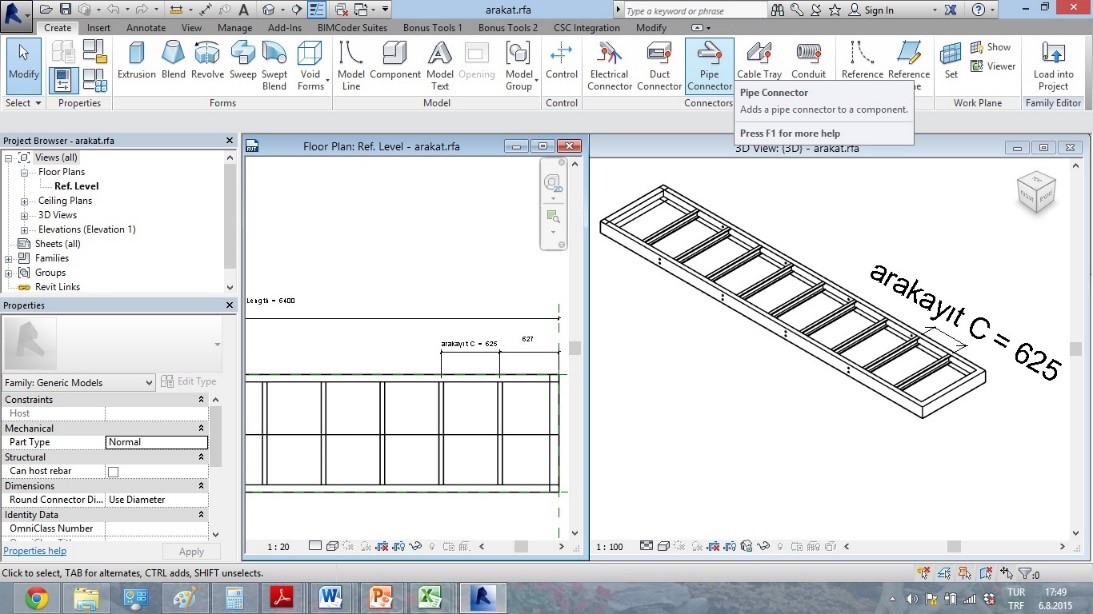Expand the 3D Views tree node
Image resolution: width=1093 pixels, height=614 pixels.
[x=24, y=215]
